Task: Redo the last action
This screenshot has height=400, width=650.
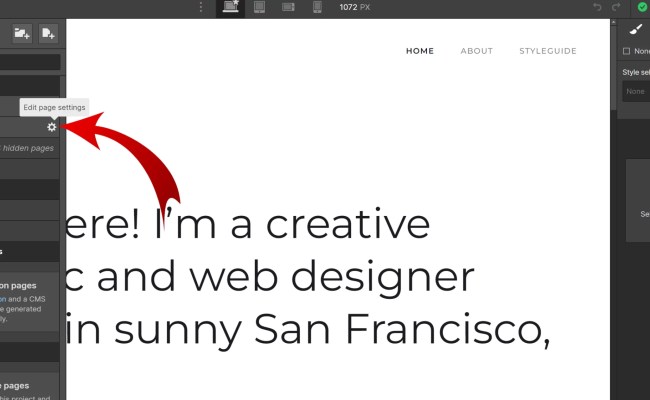Action: pos(616,7)
